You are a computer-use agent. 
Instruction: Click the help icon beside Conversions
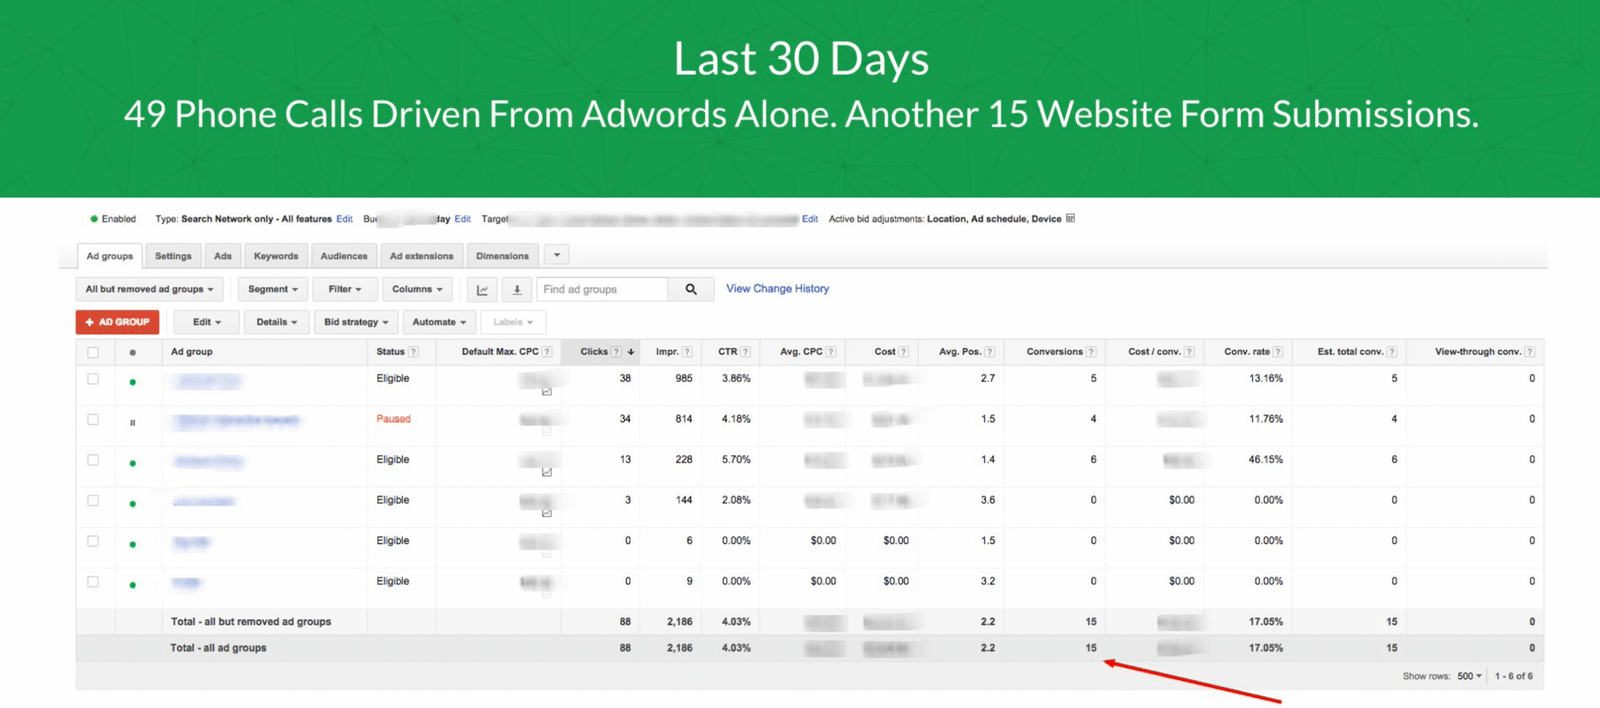click(x=1091, y=352)
